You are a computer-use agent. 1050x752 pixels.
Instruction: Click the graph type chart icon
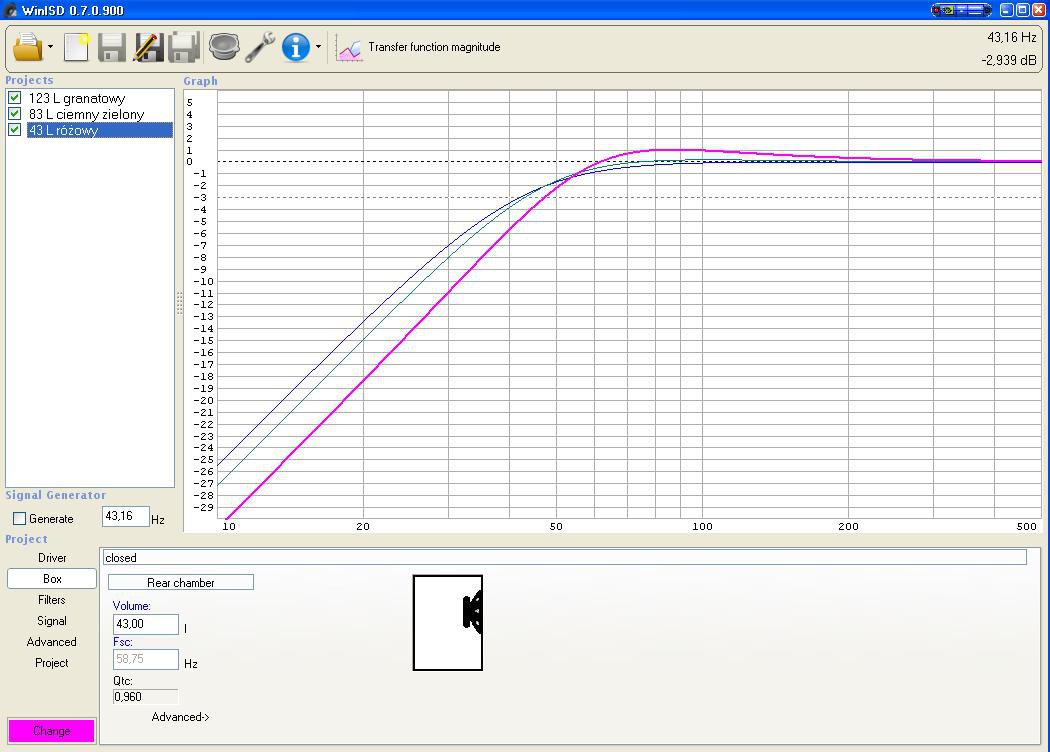coord(350,49)
